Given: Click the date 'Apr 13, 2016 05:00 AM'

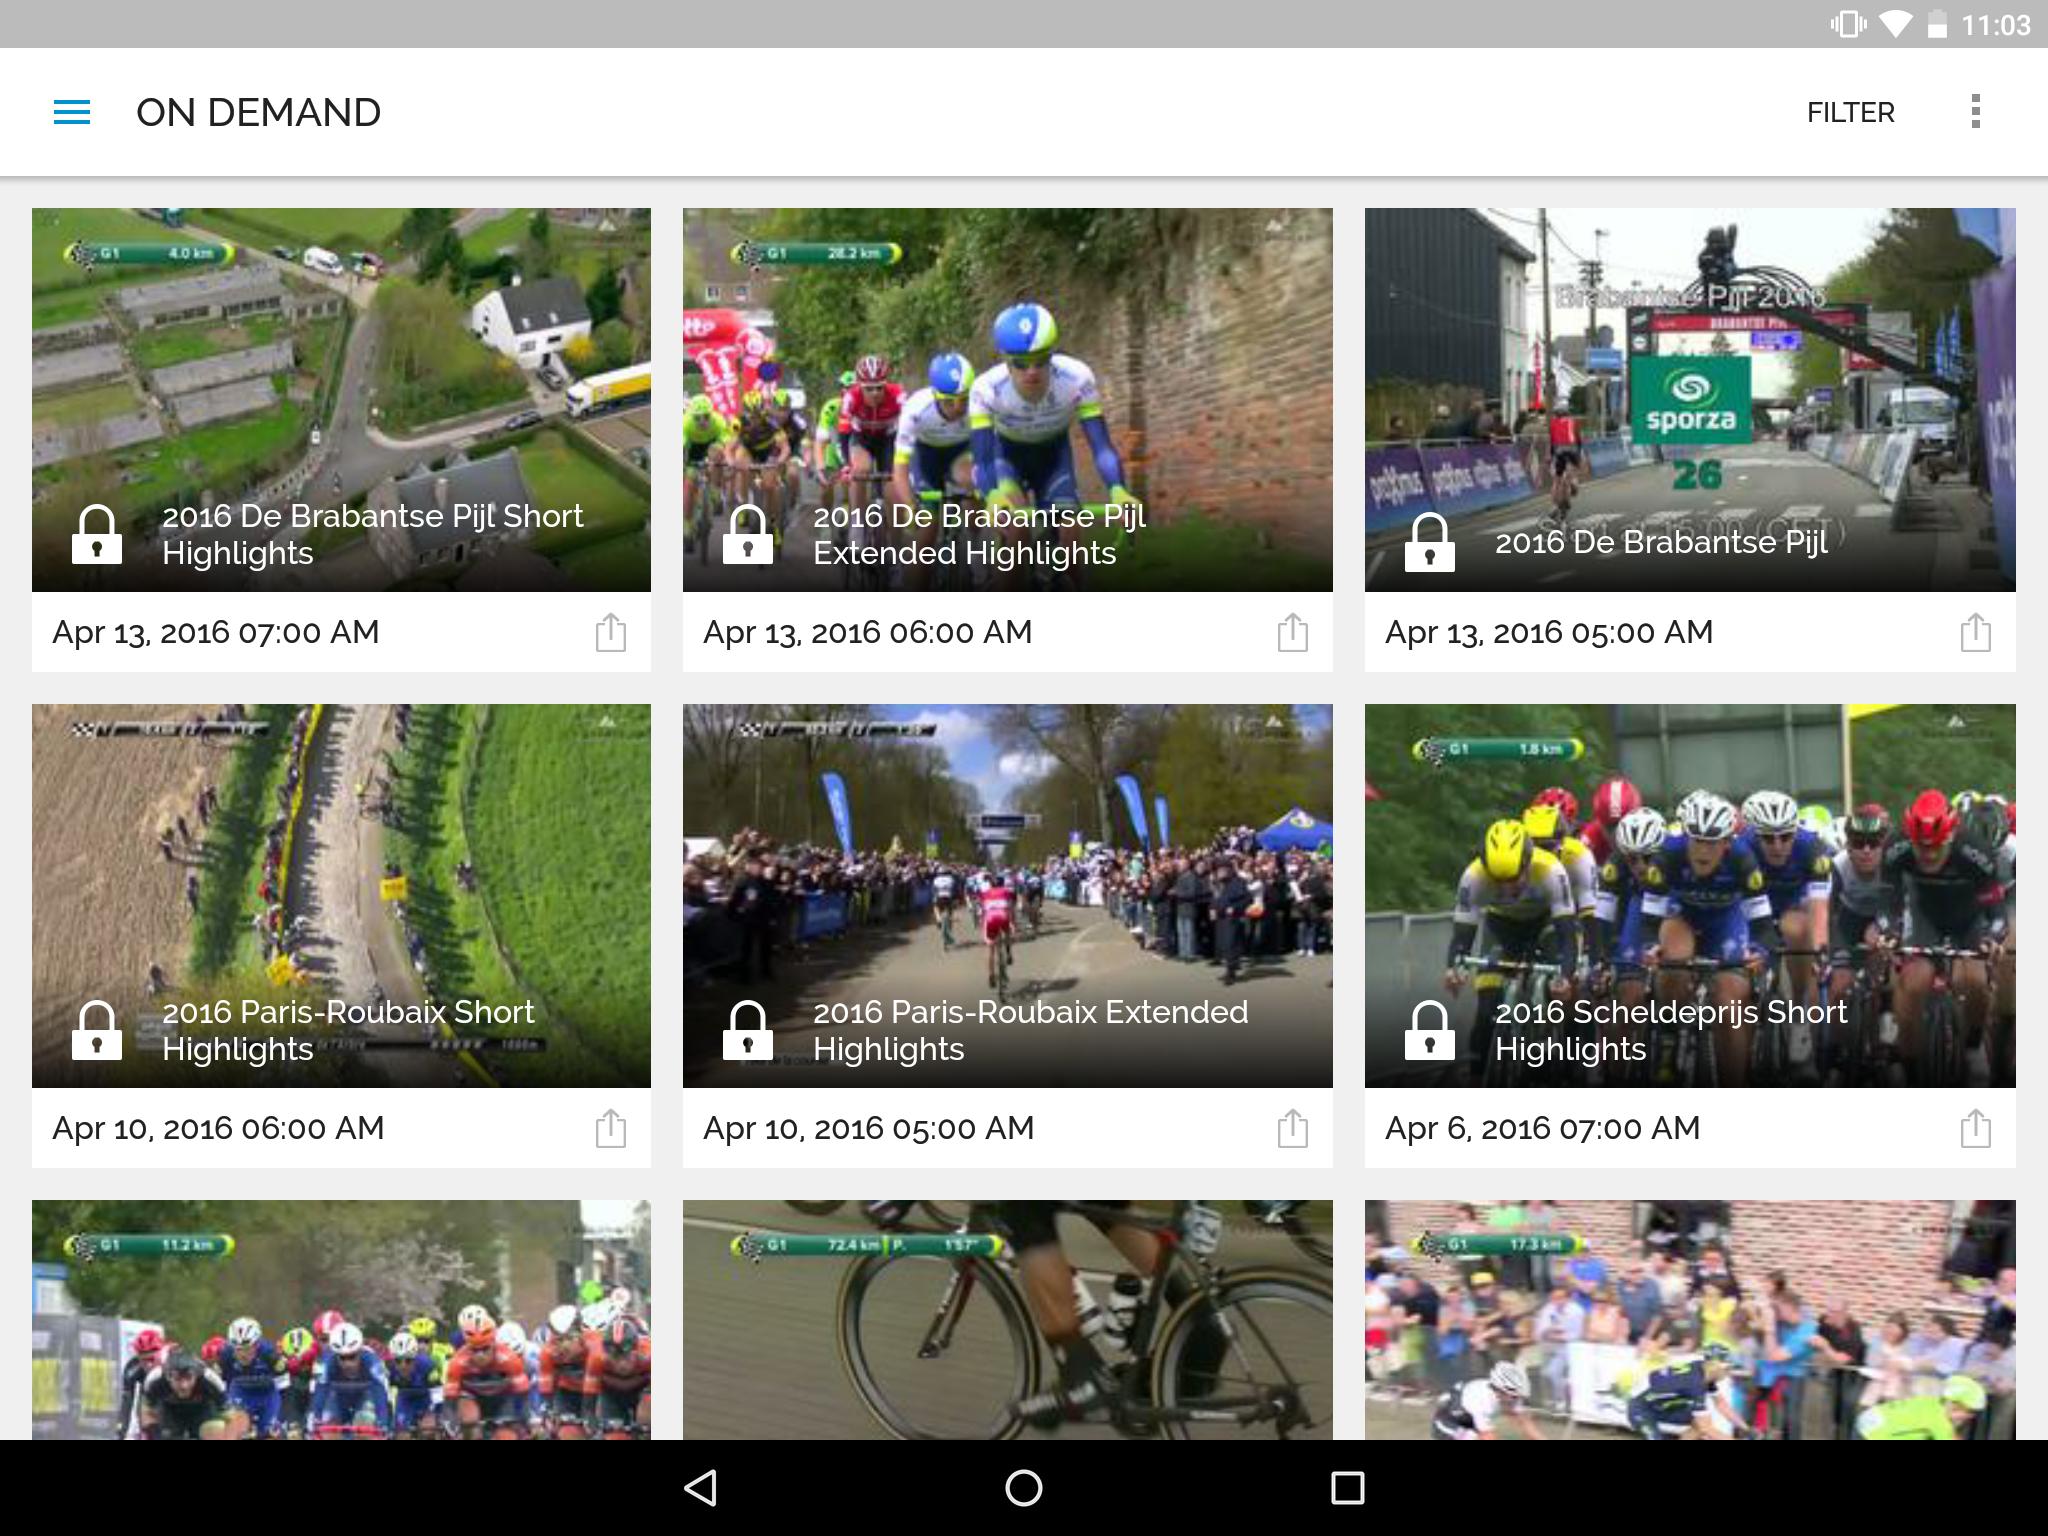Looking at the screenshot, I should click(1549, 632).
